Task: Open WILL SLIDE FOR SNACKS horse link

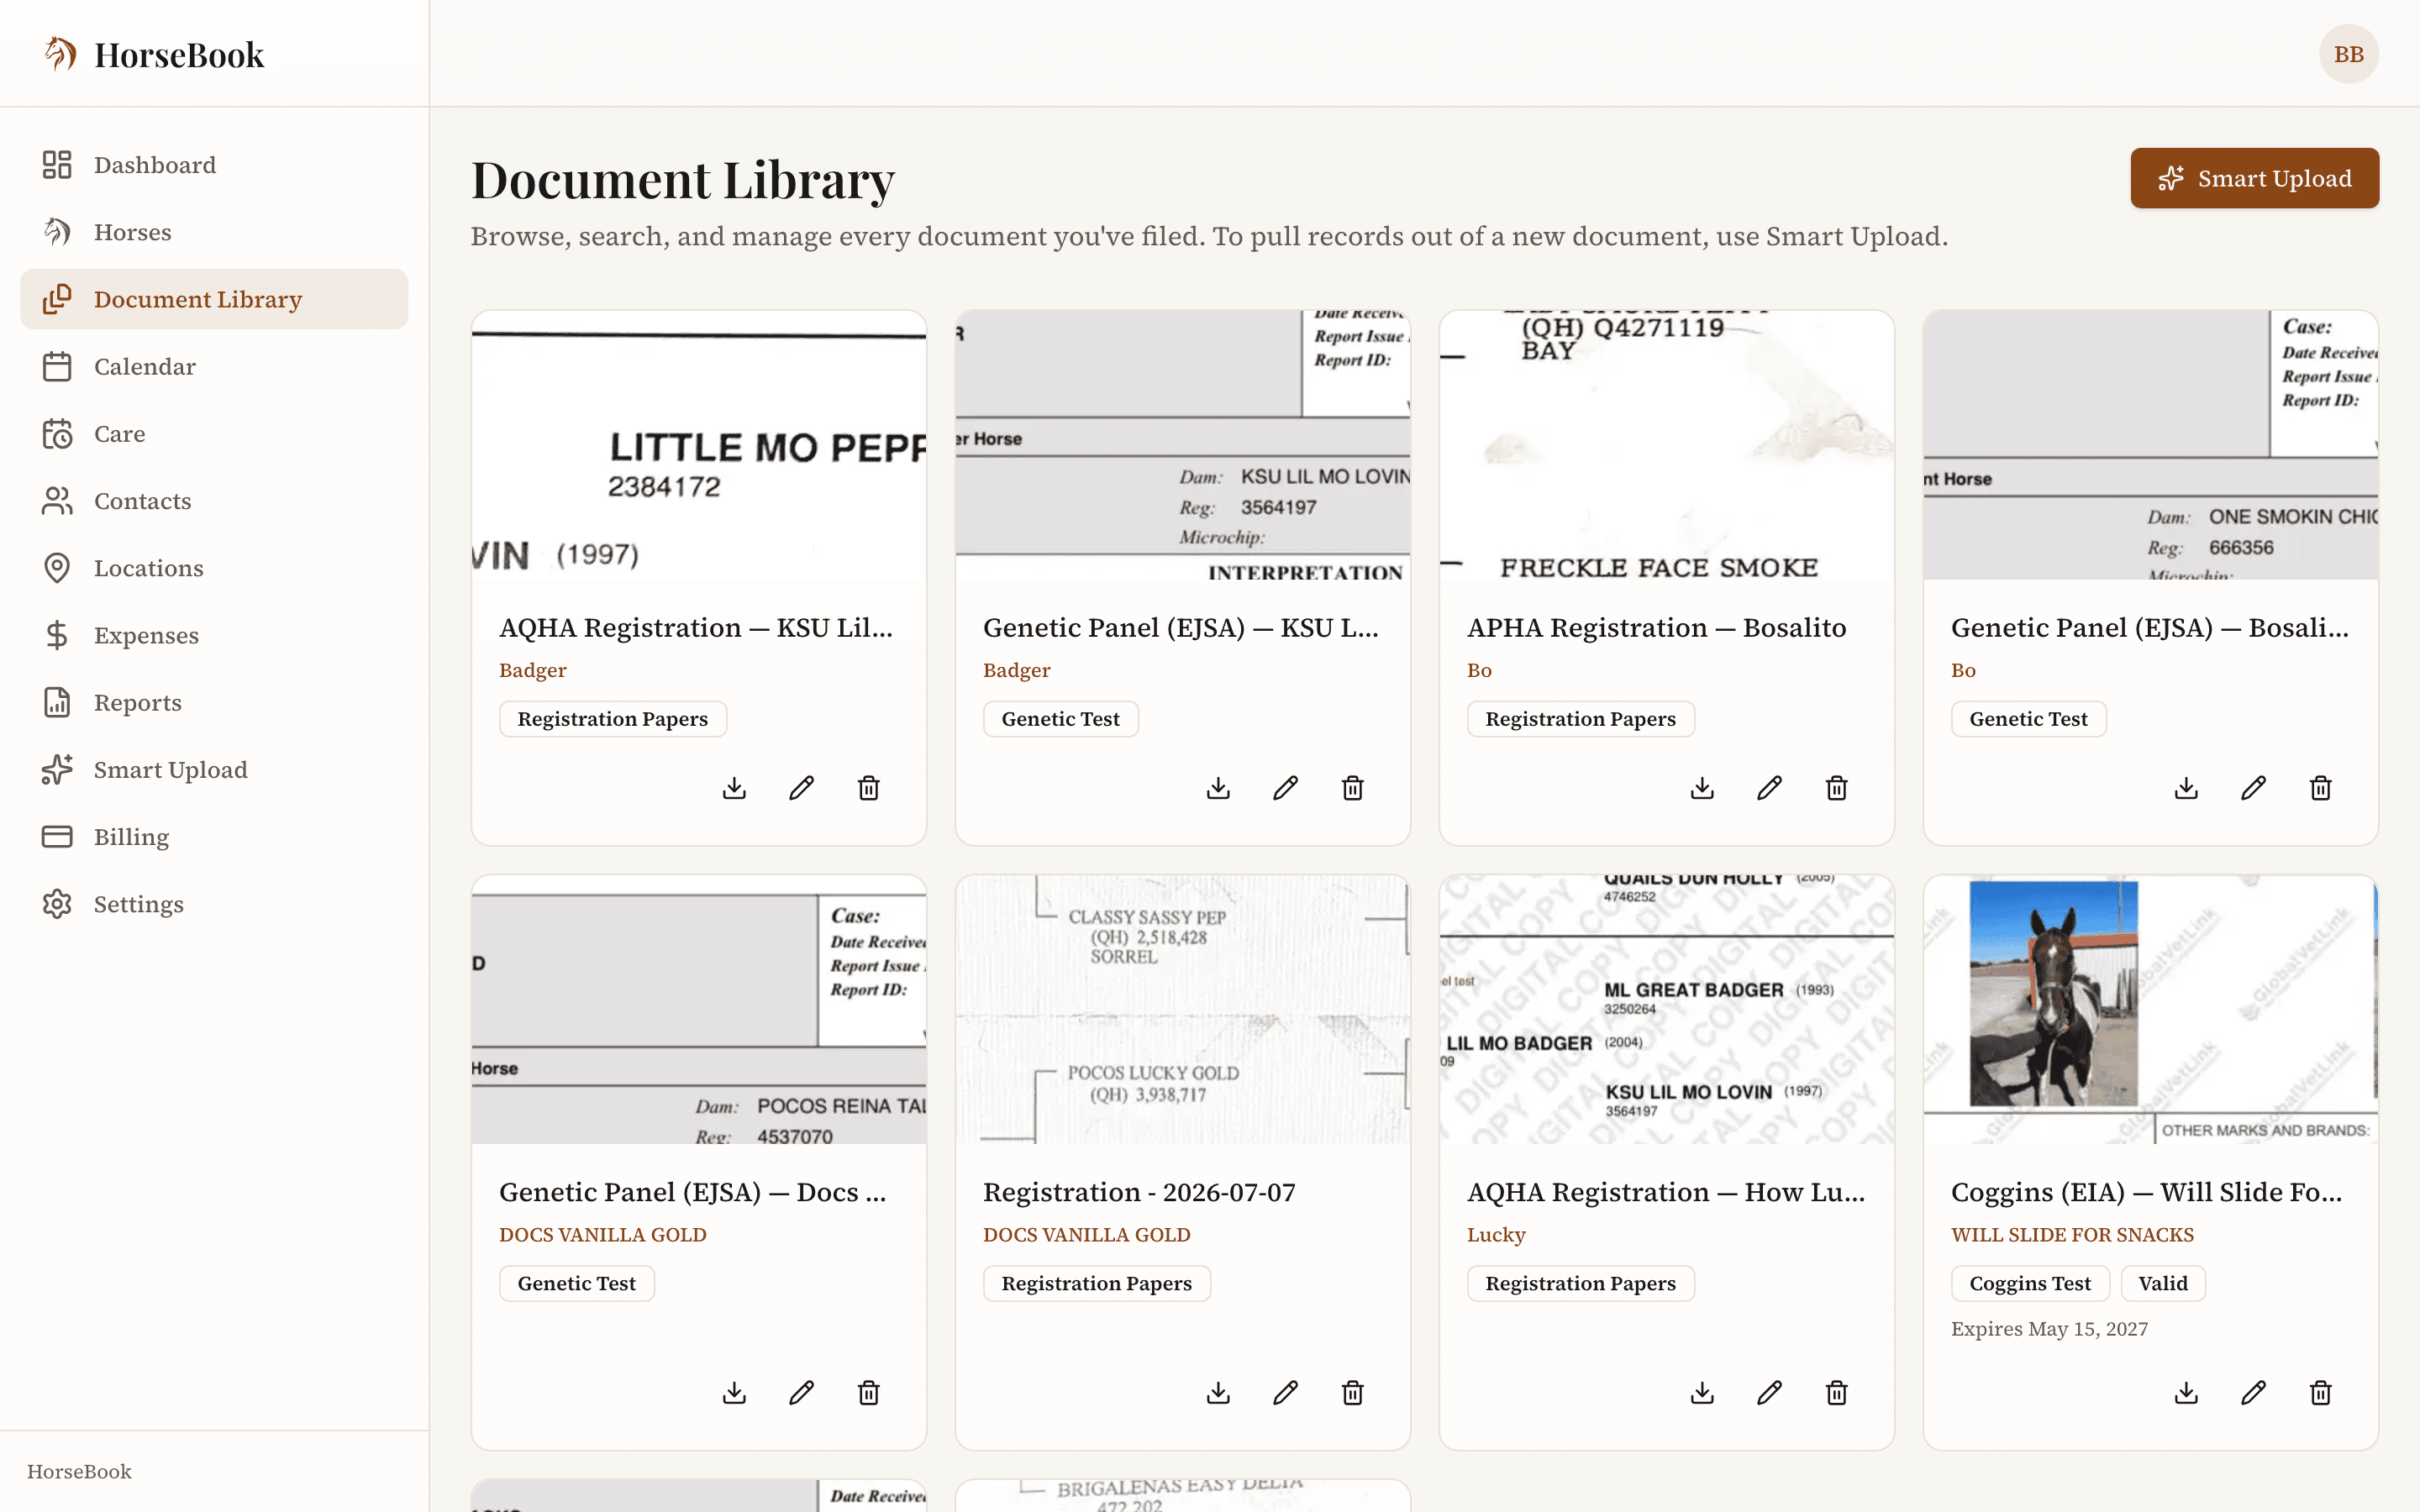Action: [x=2072, y=1235]
